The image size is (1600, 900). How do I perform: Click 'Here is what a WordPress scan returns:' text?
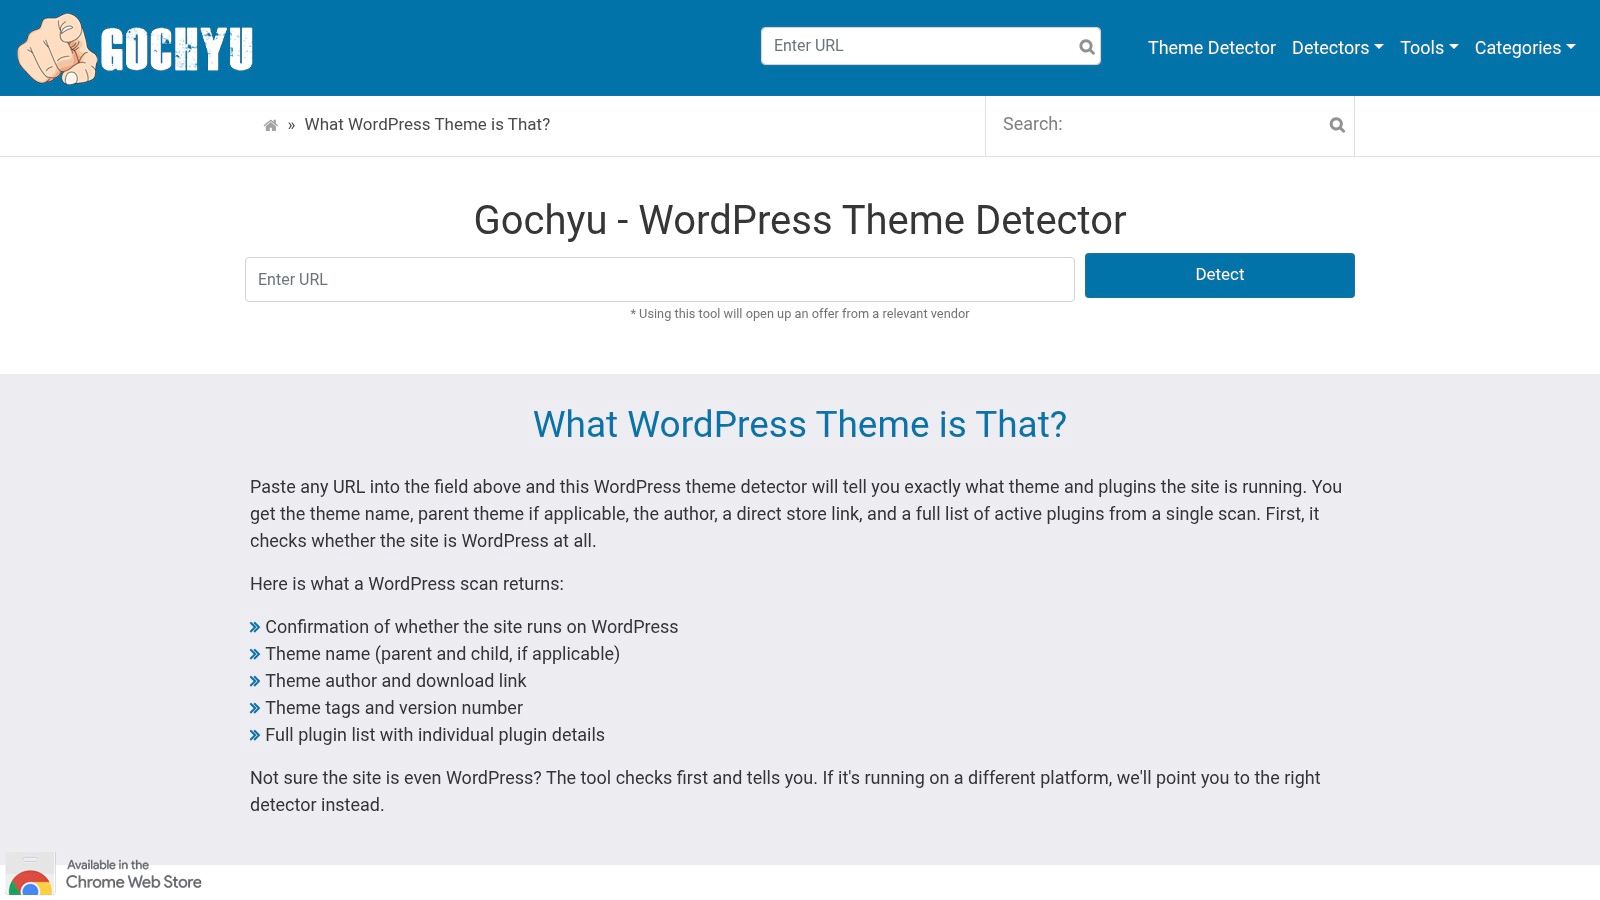coord(407,584)
